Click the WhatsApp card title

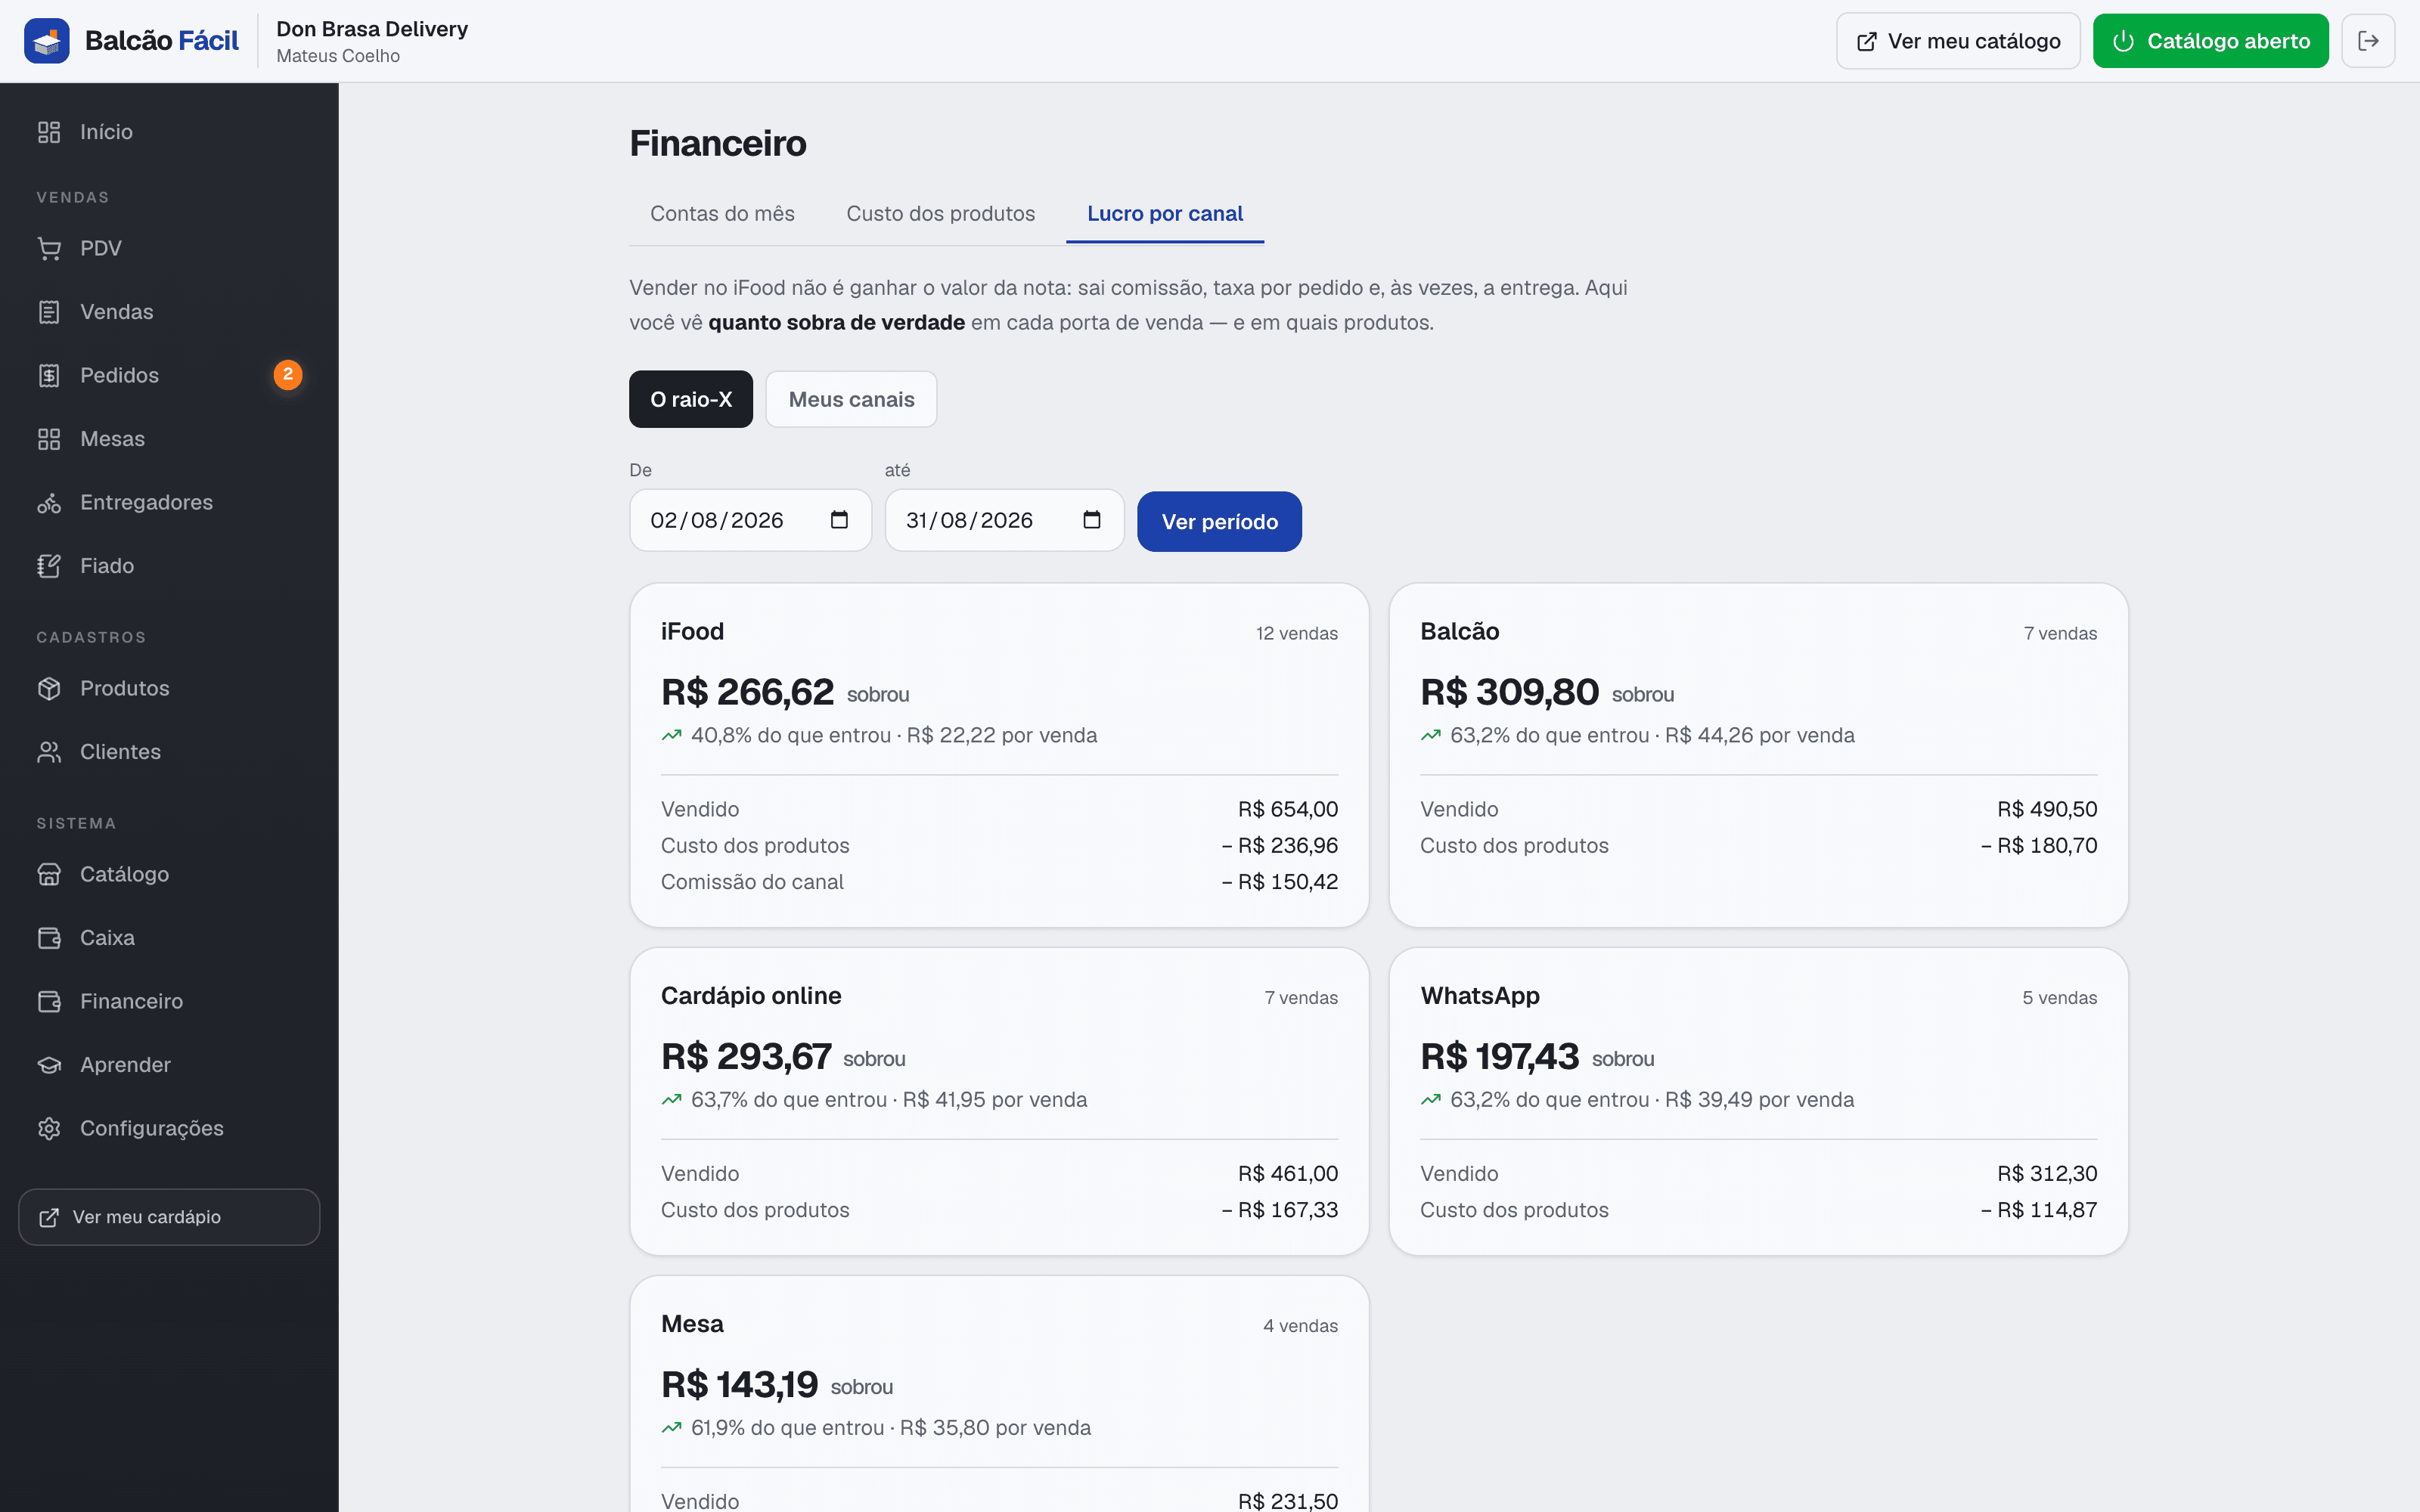coord(1480,996)
